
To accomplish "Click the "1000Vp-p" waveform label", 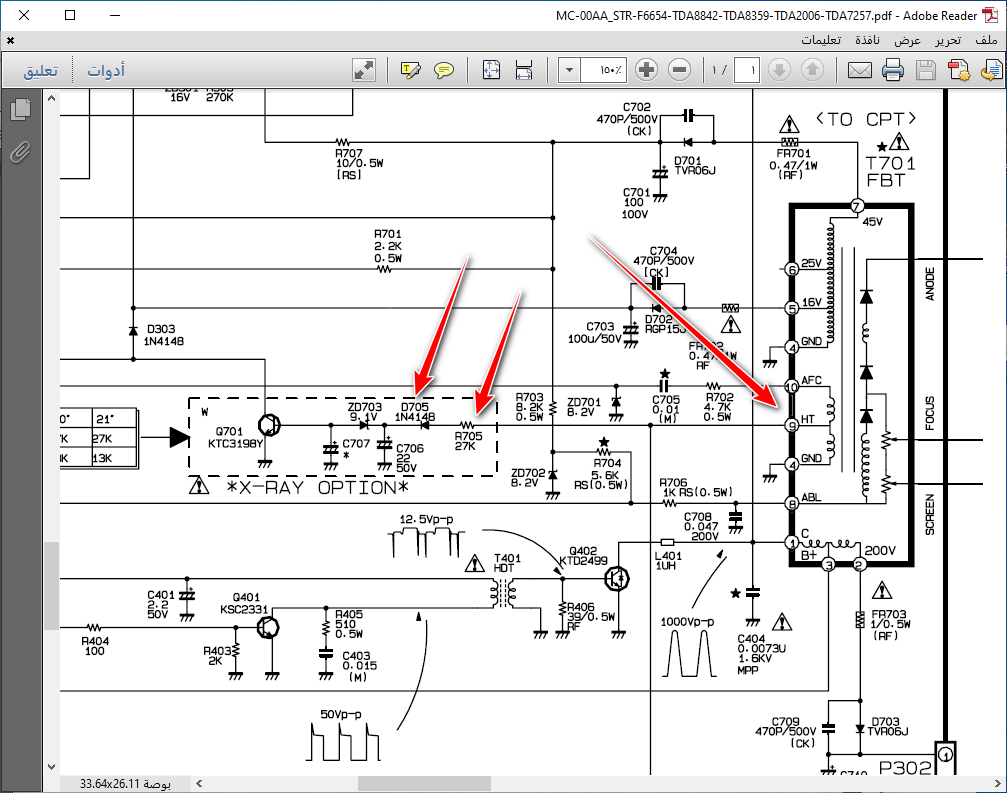I will pyautogui.click(x=687, y=622).
